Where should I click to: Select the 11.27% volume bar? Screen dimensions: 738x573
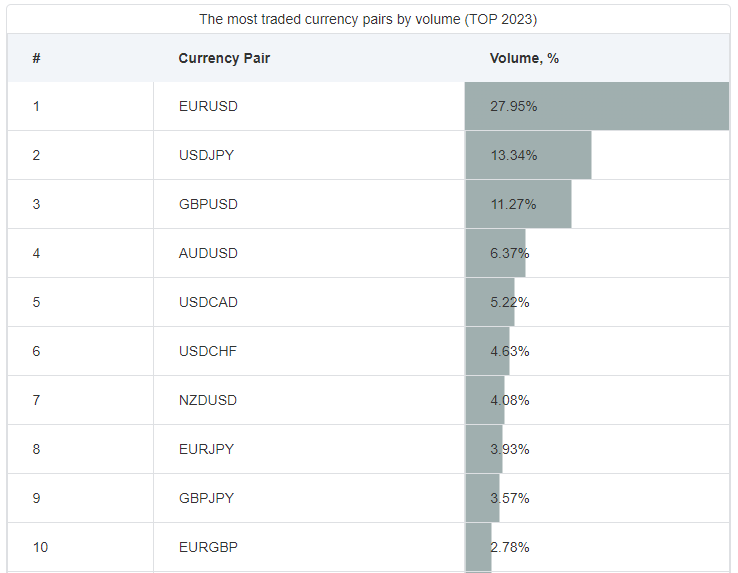tap(518, 204)
